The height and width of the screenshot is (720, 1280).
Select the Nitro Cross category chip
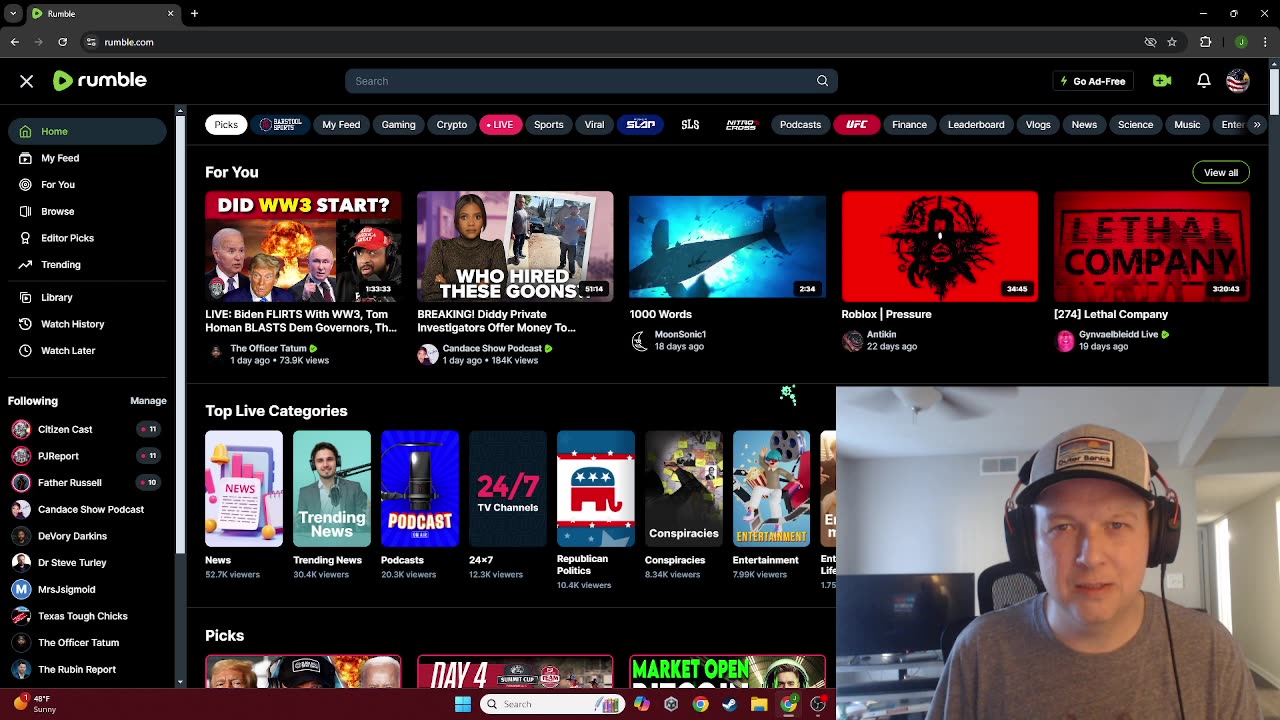741,125
